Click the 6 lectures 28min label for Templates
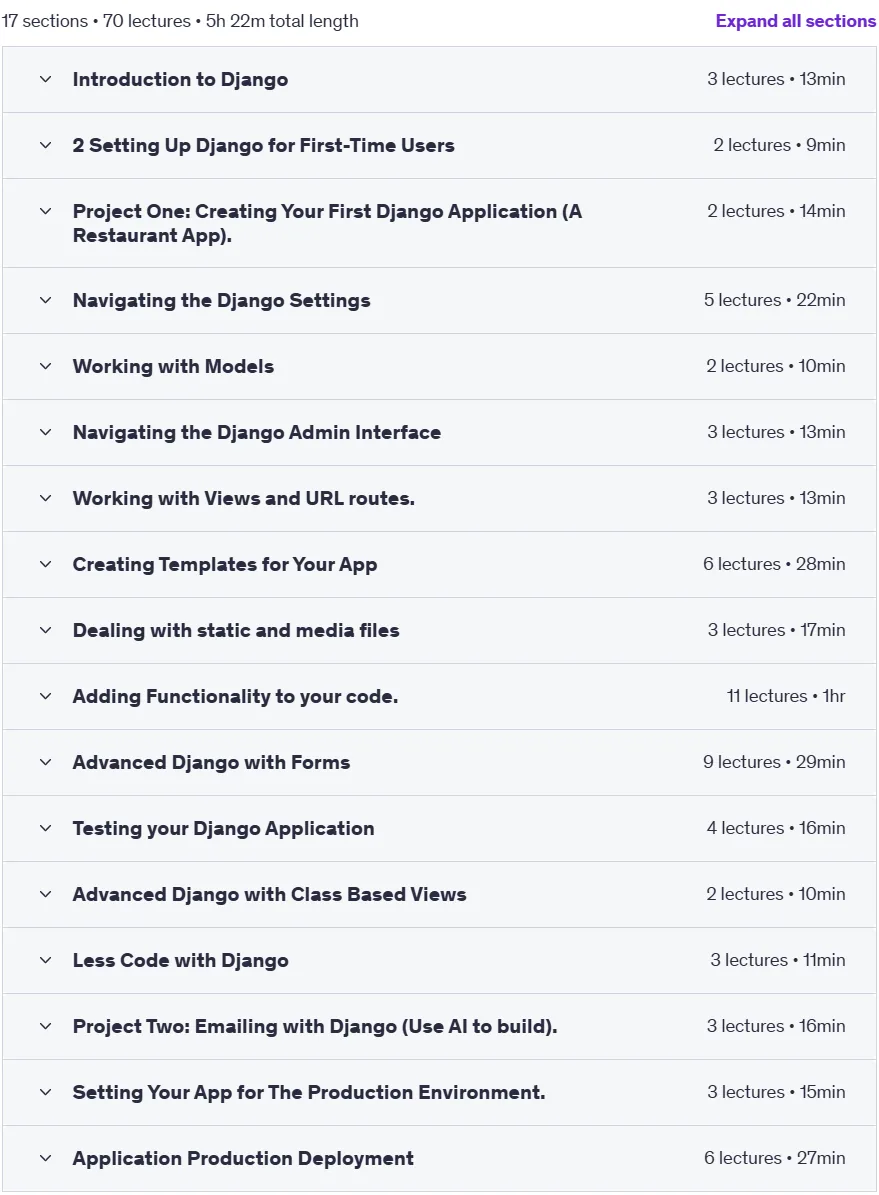Viewport: 879px width, 1195px height. (774, 564)
